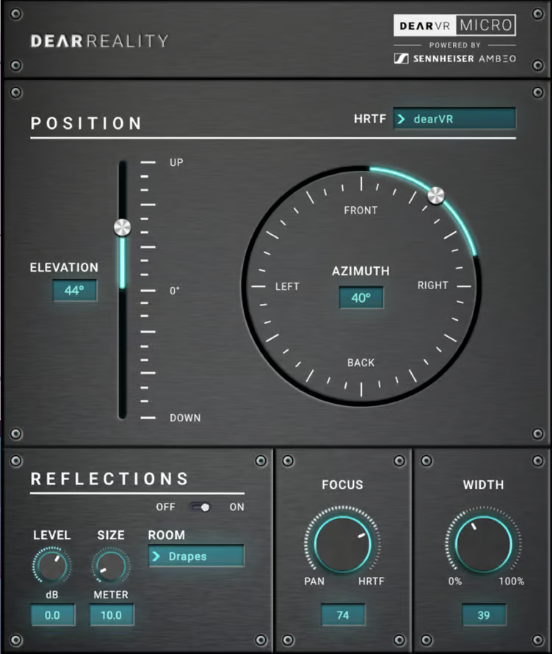Click the OFF label for Reflections
Image resolution: width=552 pixels, height=654 pixels.
tap(166, 507)
